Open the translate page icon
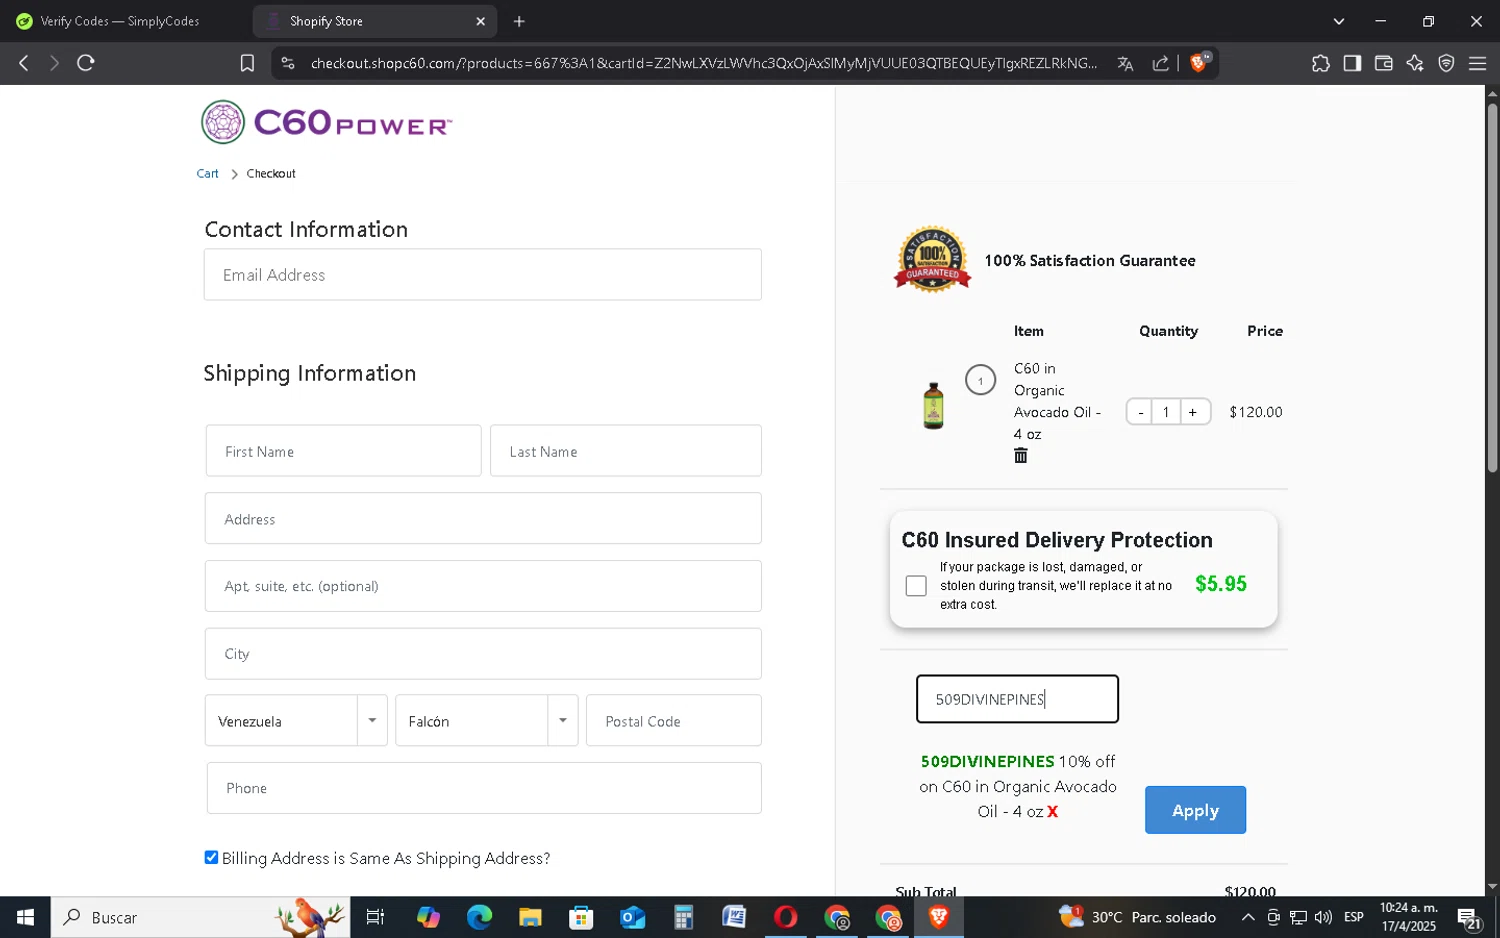The width and height of the screenshot is (1500, 938). 1125,63
